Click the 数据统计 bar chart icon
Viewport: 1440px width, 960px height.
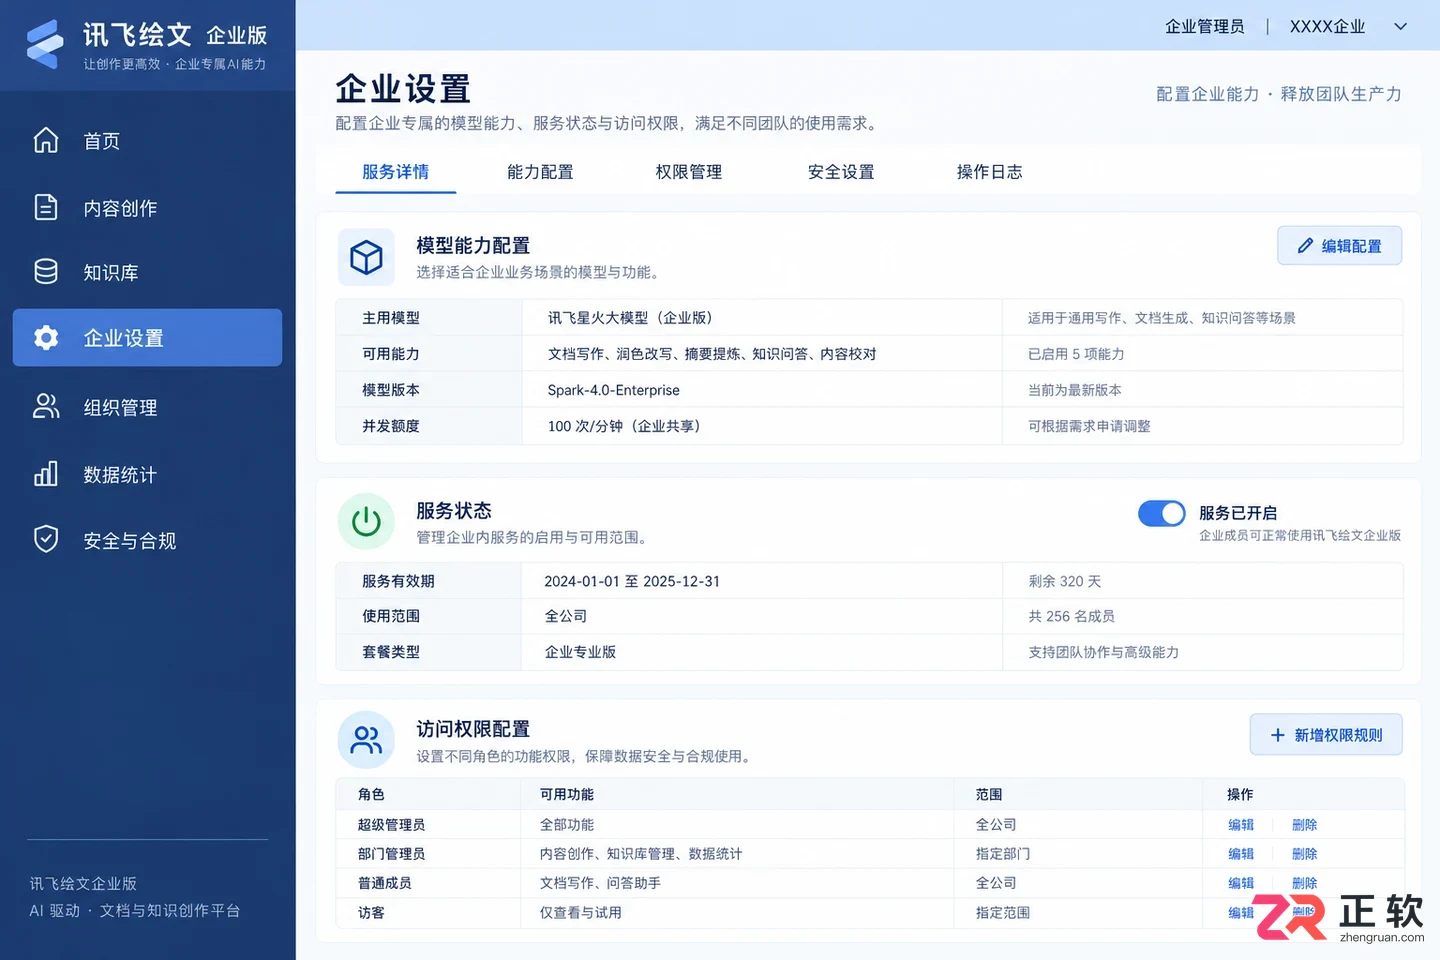pos(46,473)
